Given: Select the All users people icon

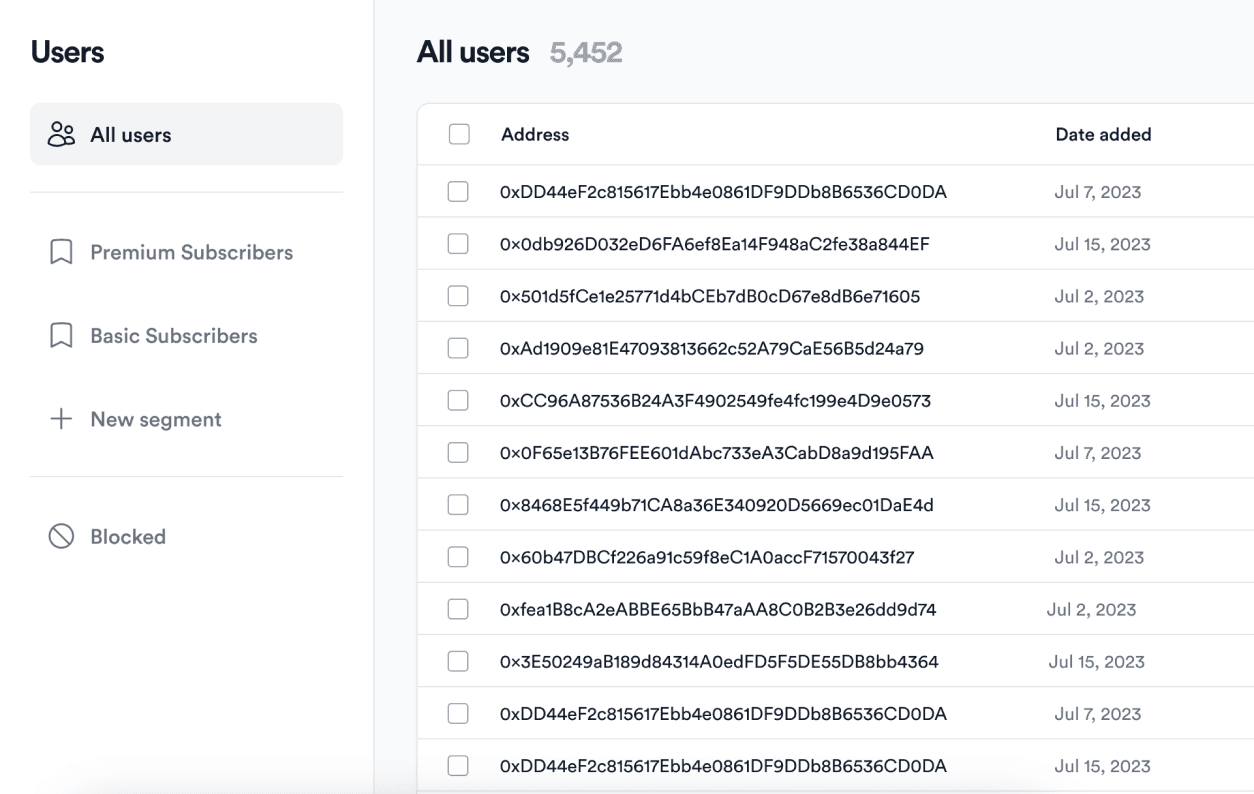Looking at the screenshot, I should [60, 133].
